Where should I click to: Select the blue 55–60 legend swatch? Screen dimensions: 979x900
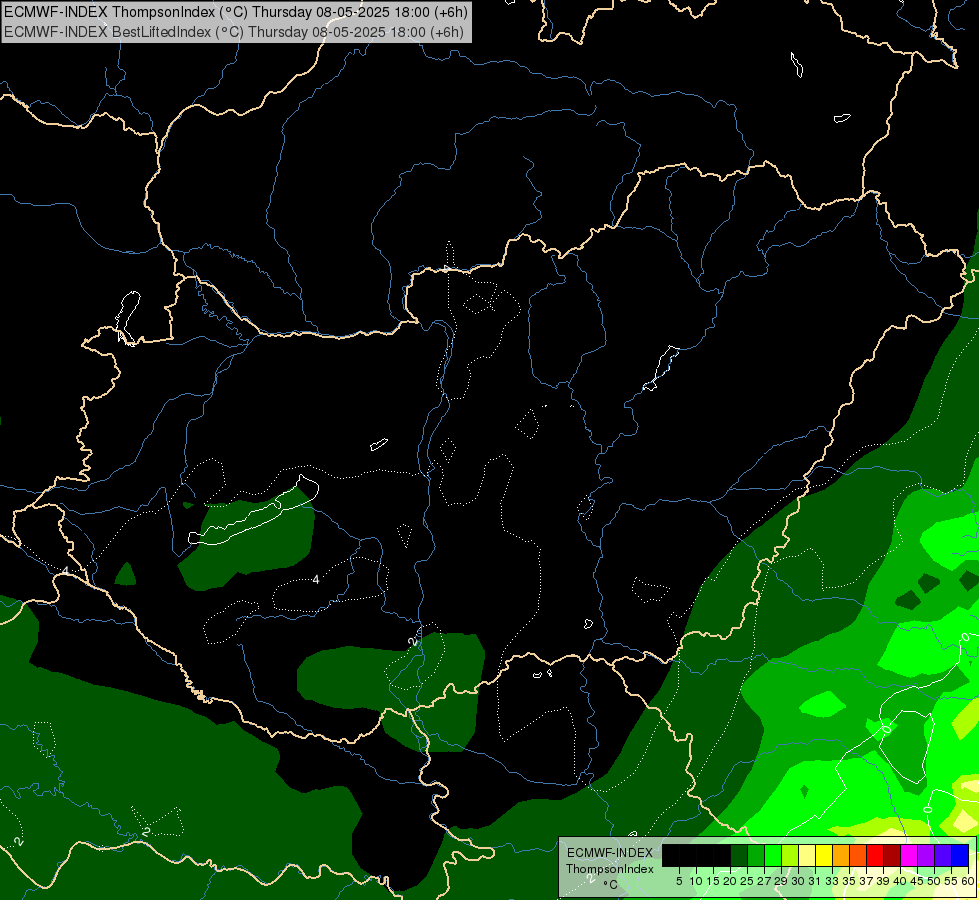pyautogui.click(x=960, y=855)
